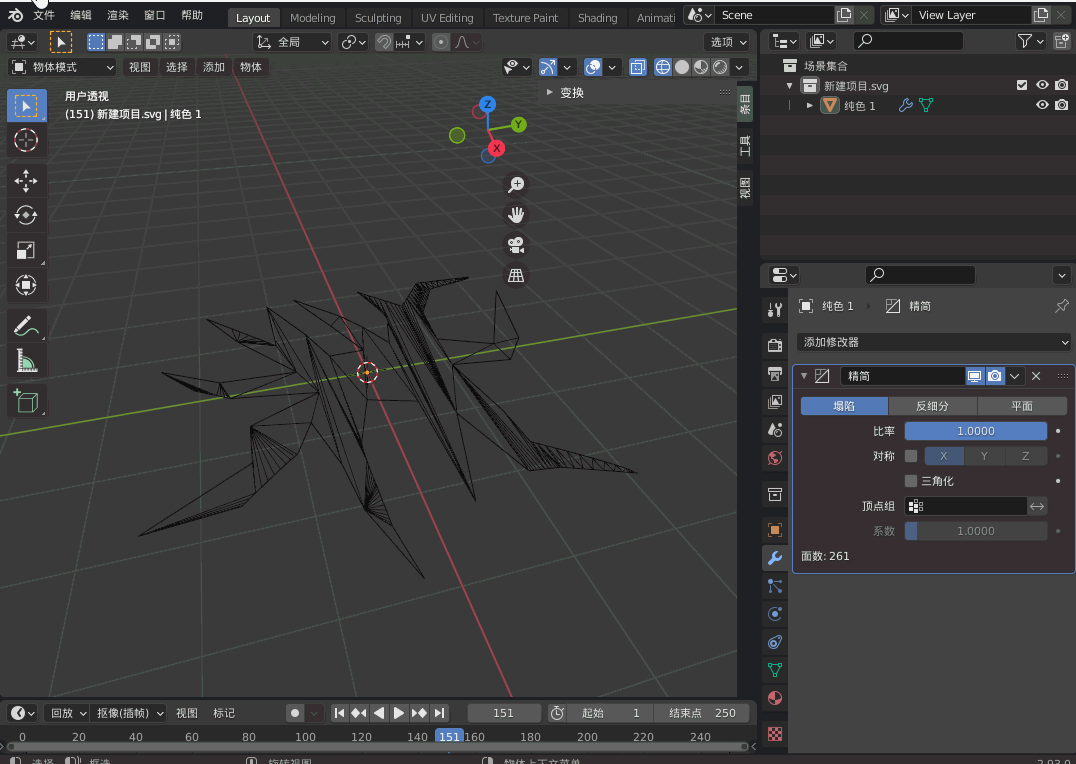Open the View Layer properties tab
The image size is (1076, 764).
[775, 402]
